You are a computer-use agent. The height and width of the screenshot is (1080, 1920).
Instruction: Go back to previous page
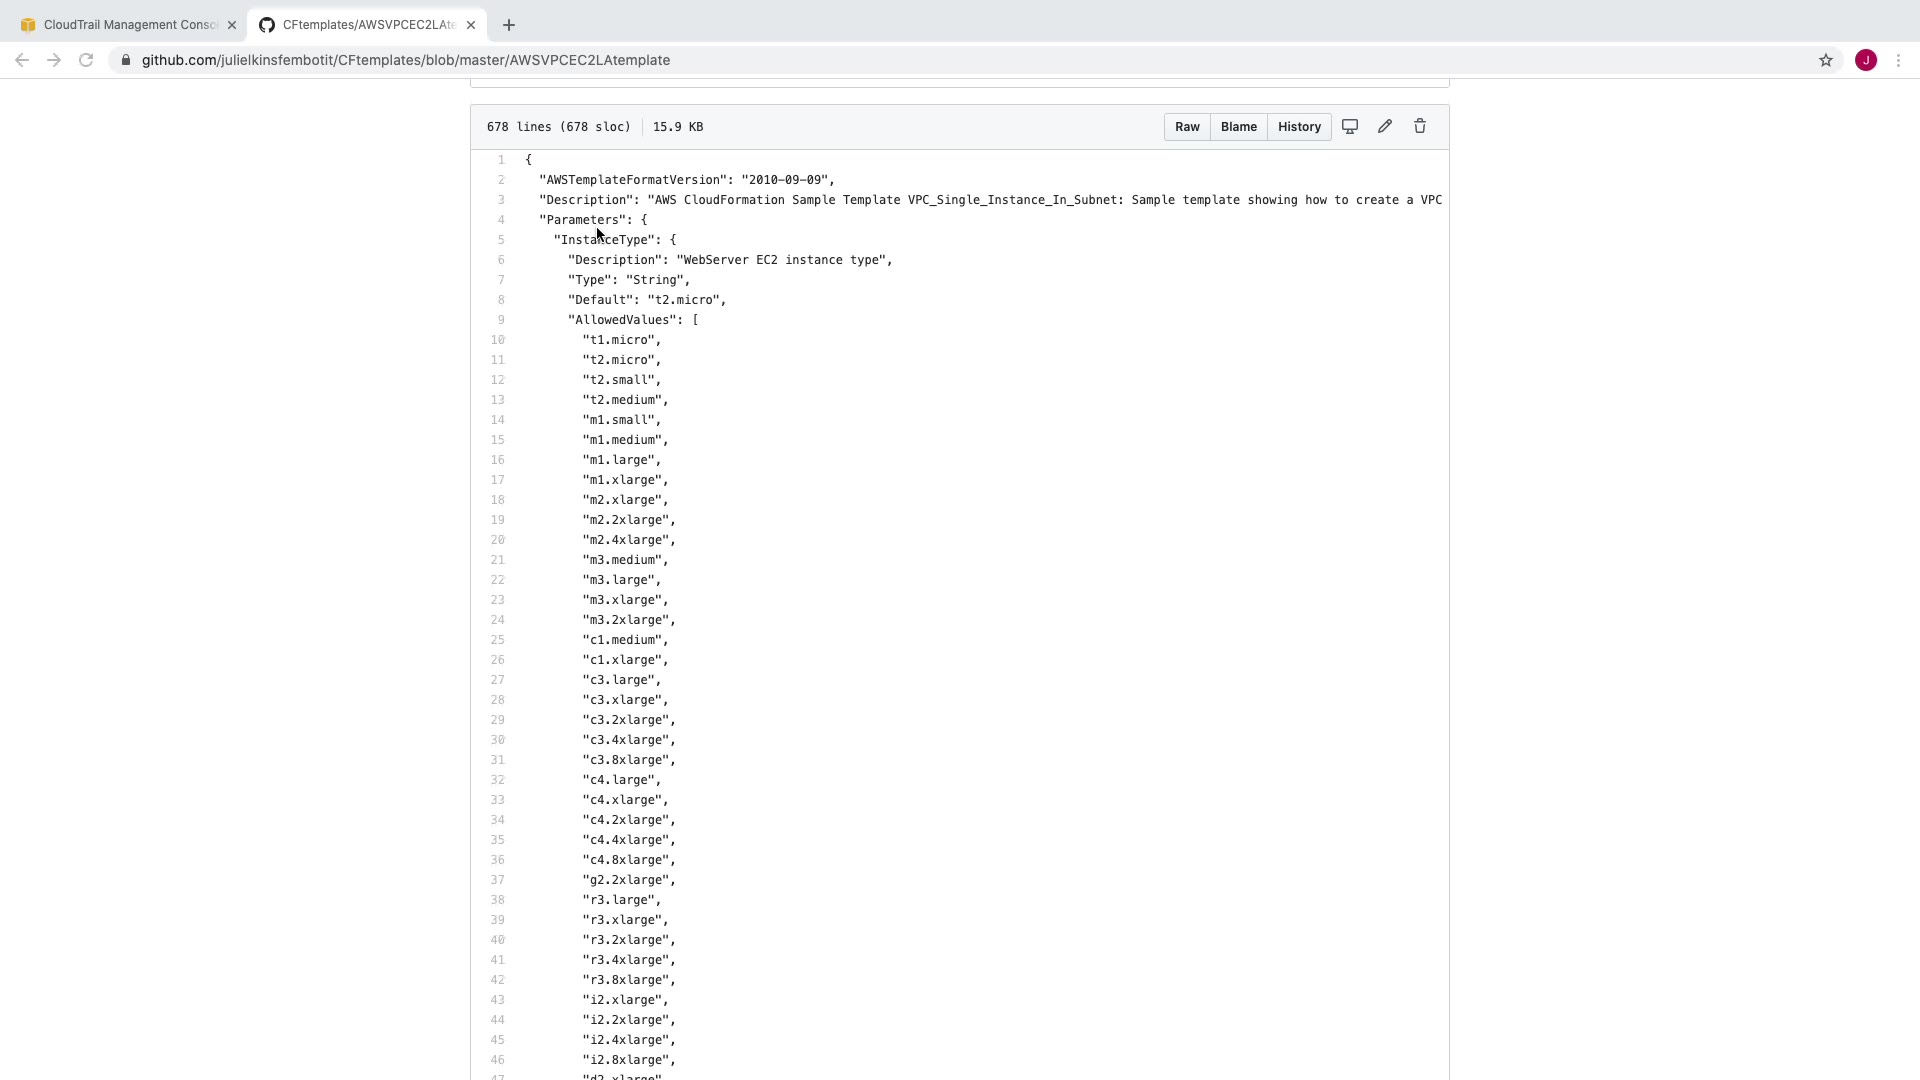[22, 61]
